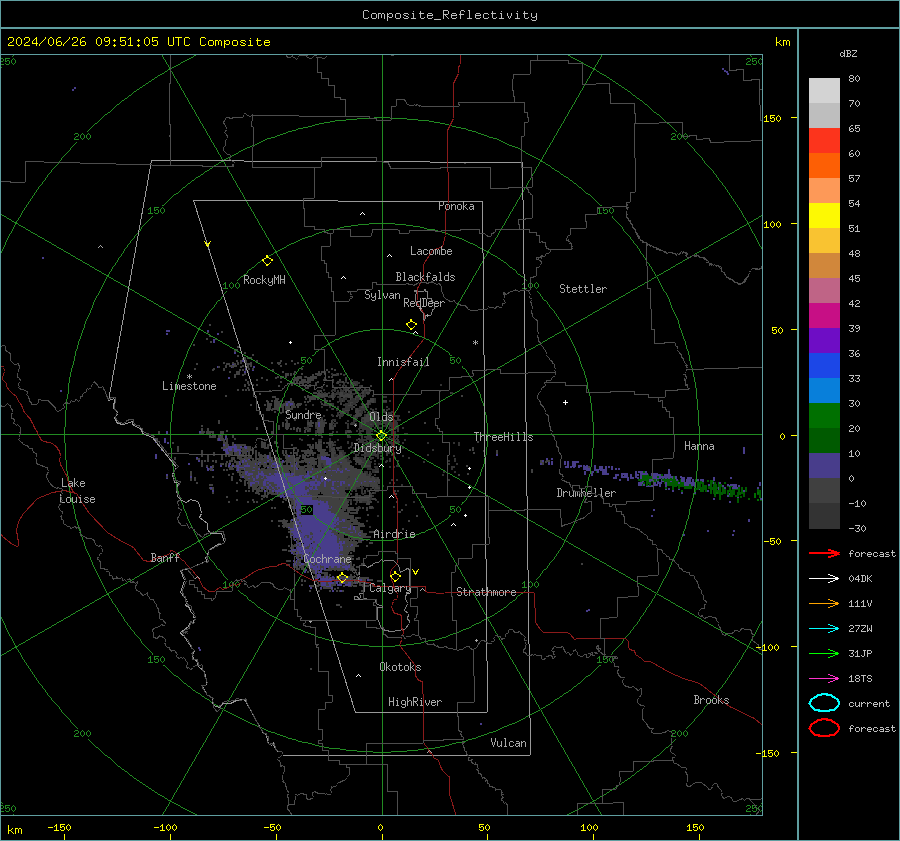900x841 pixels.
Task: Select yellow diamond marker near RockyMH
Action: 267,261
